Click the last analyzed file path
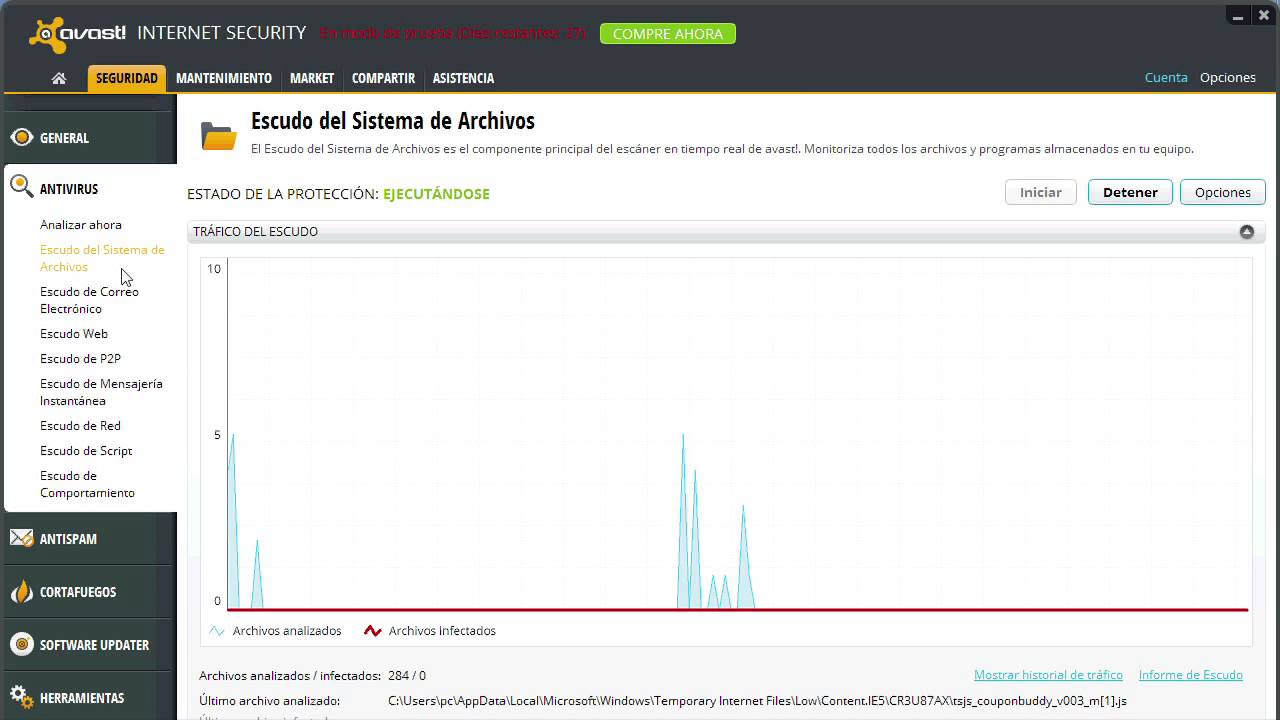Screen dimensions: 1280x720 (x=757, y=701)
